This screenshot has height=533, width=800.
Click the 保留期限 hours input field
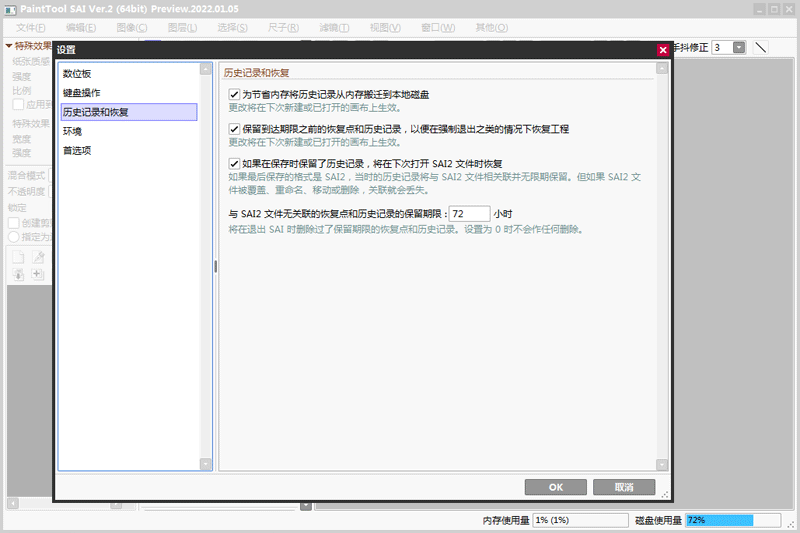pyautogui.click(x=469, y=213)
